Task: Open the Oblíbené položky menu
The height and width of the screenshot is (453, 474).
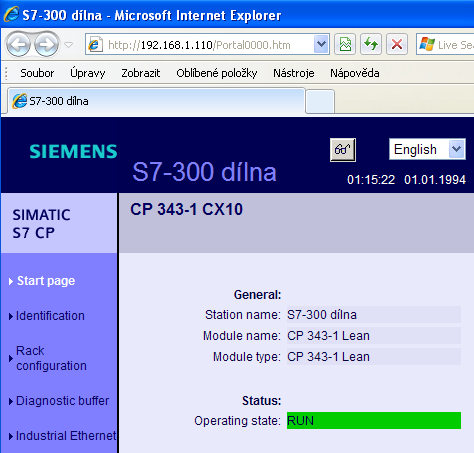Action: (x=217, y=73)
